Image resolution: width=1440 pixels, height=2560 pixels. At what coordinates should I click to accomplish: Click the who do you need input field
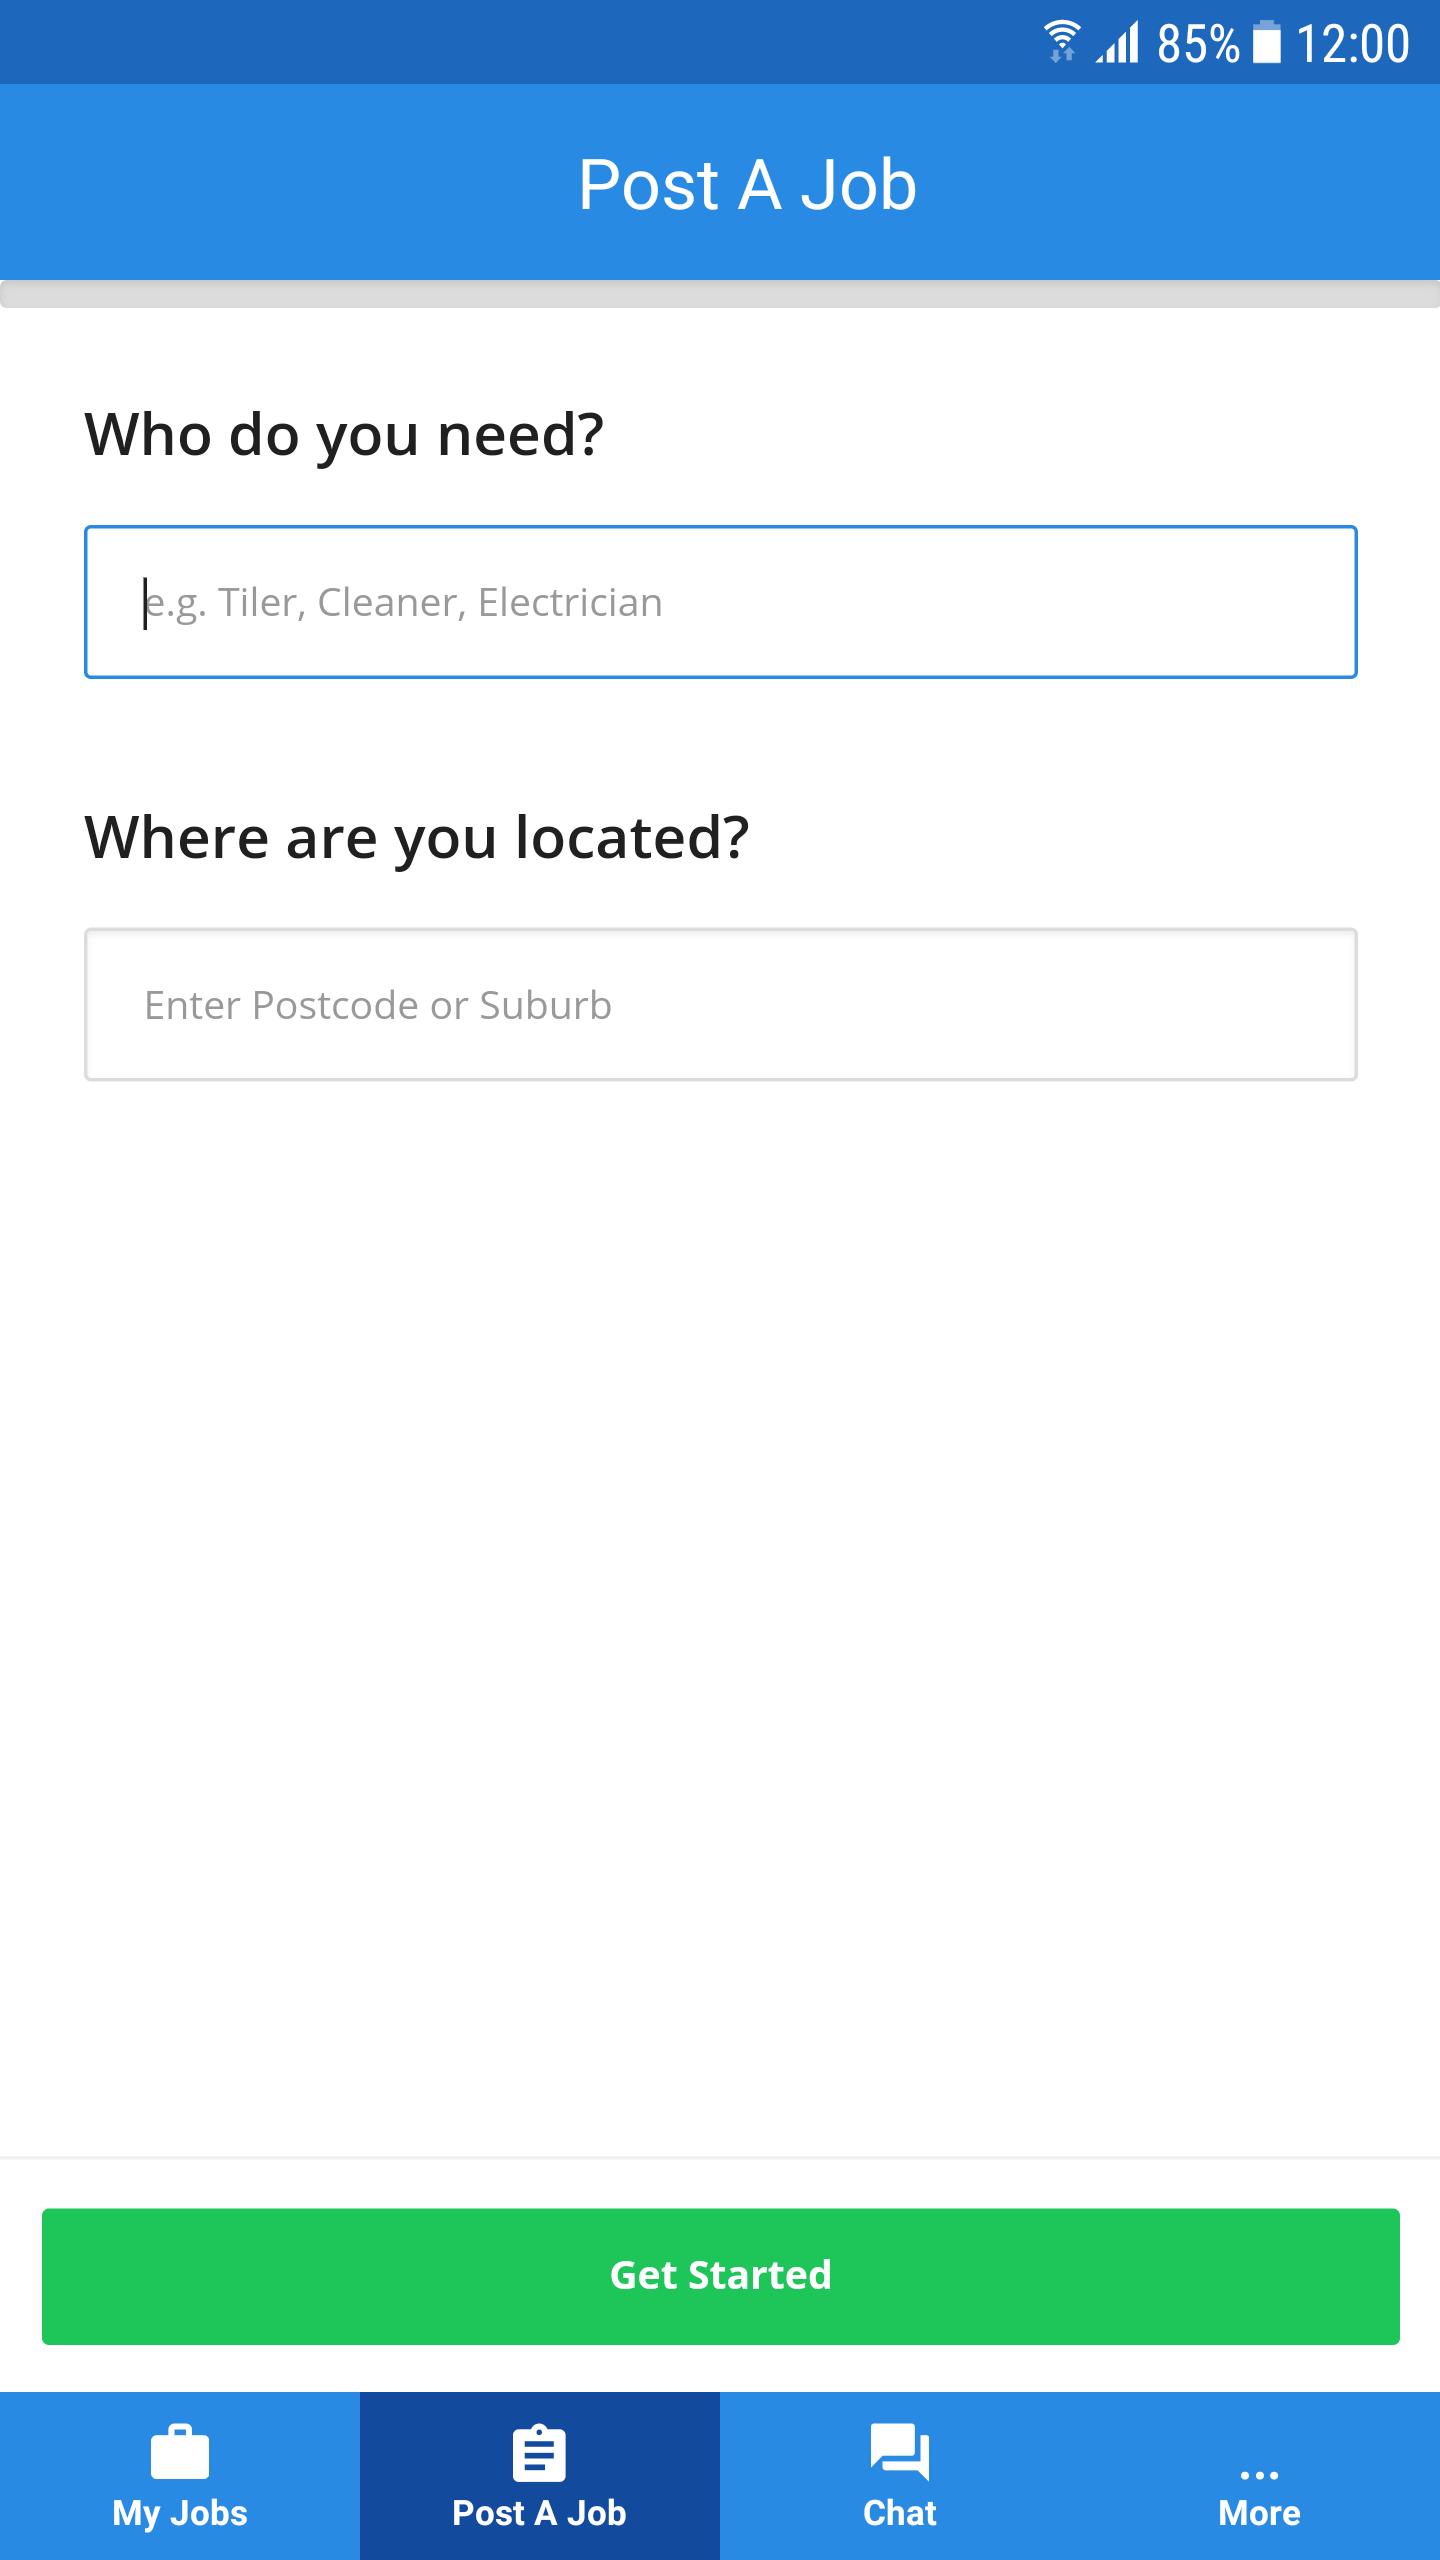tap(720, 601)
